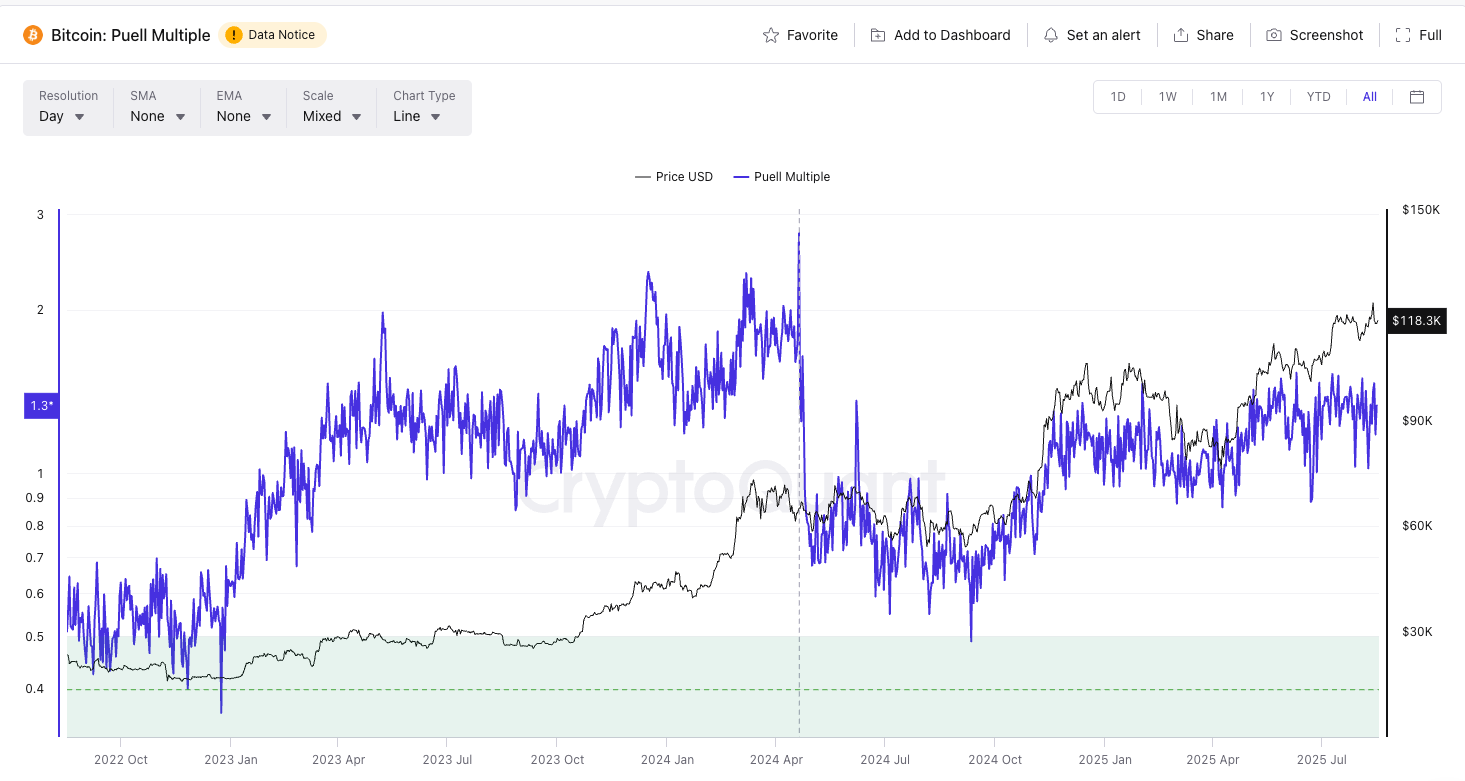Share the Puell Multiple chart
Image resolution: width=1465 pixels, height=781 pixels.
[1203, 35]
